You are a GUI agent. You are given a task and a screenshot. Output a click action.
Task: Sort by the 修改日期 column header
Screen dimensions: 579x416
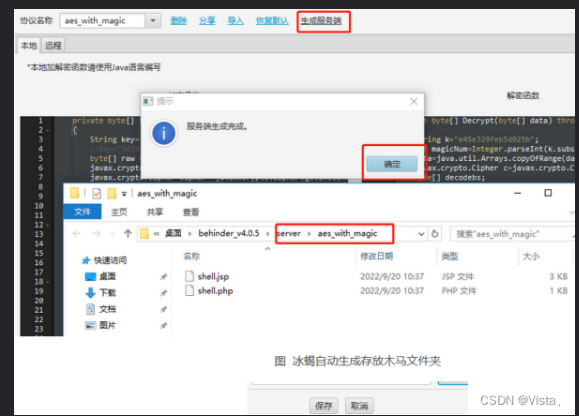coord(376,256)
